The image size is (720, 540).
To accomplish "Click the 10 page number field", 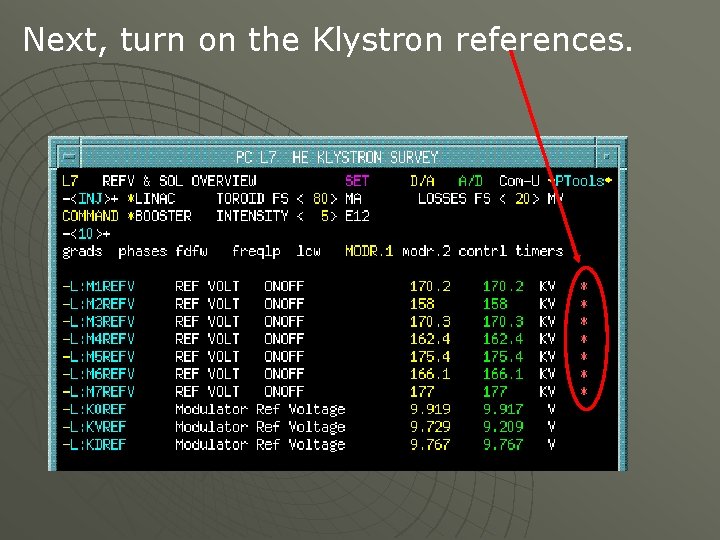I will (x=86, y=234).
